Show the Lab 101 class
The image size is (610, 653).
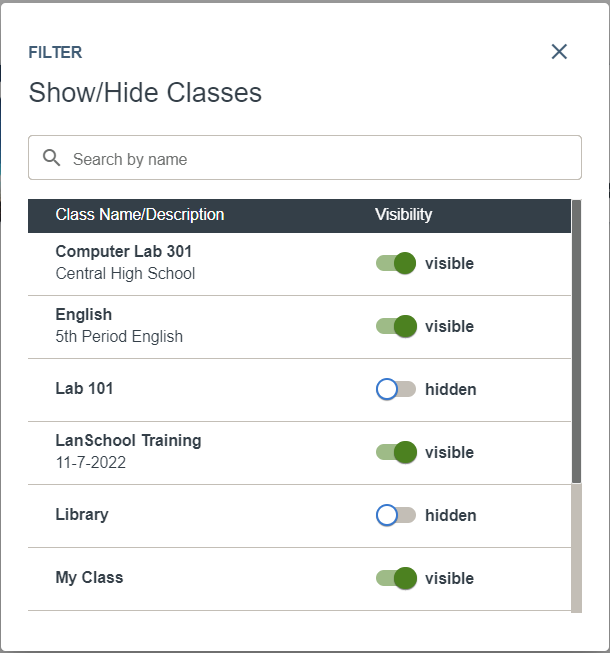396,389
